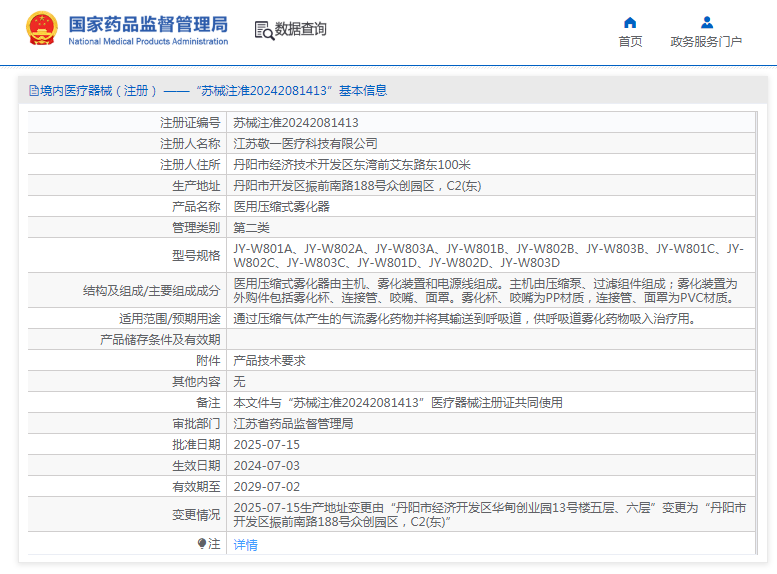Click 国家药品监督管理局 site title

coord(148,24)
